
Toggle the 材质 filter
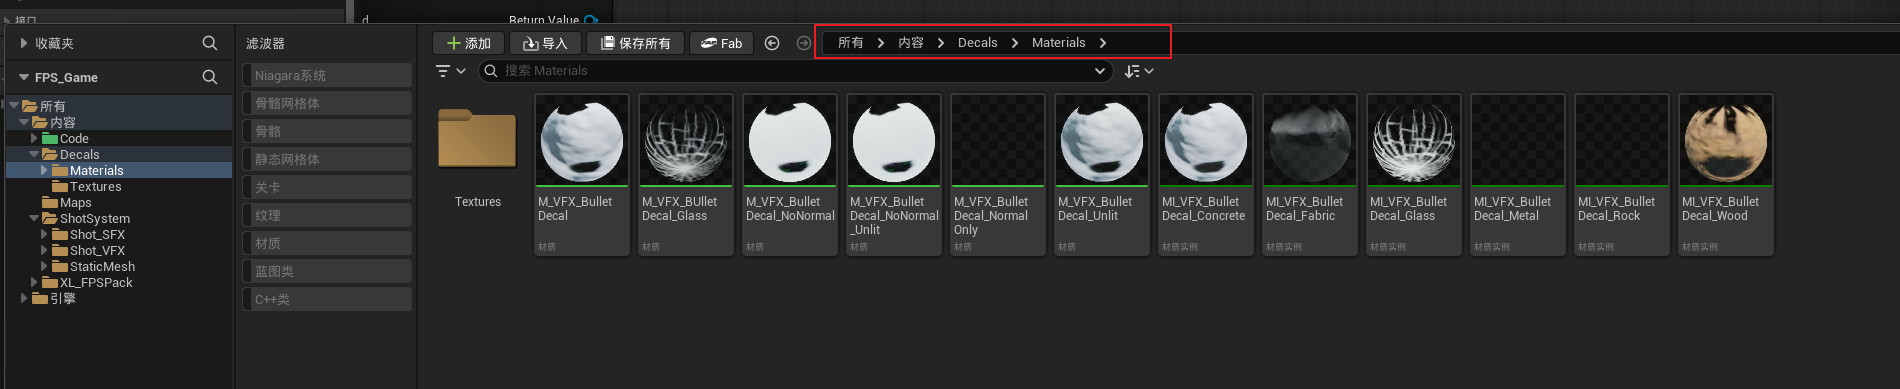327,243
